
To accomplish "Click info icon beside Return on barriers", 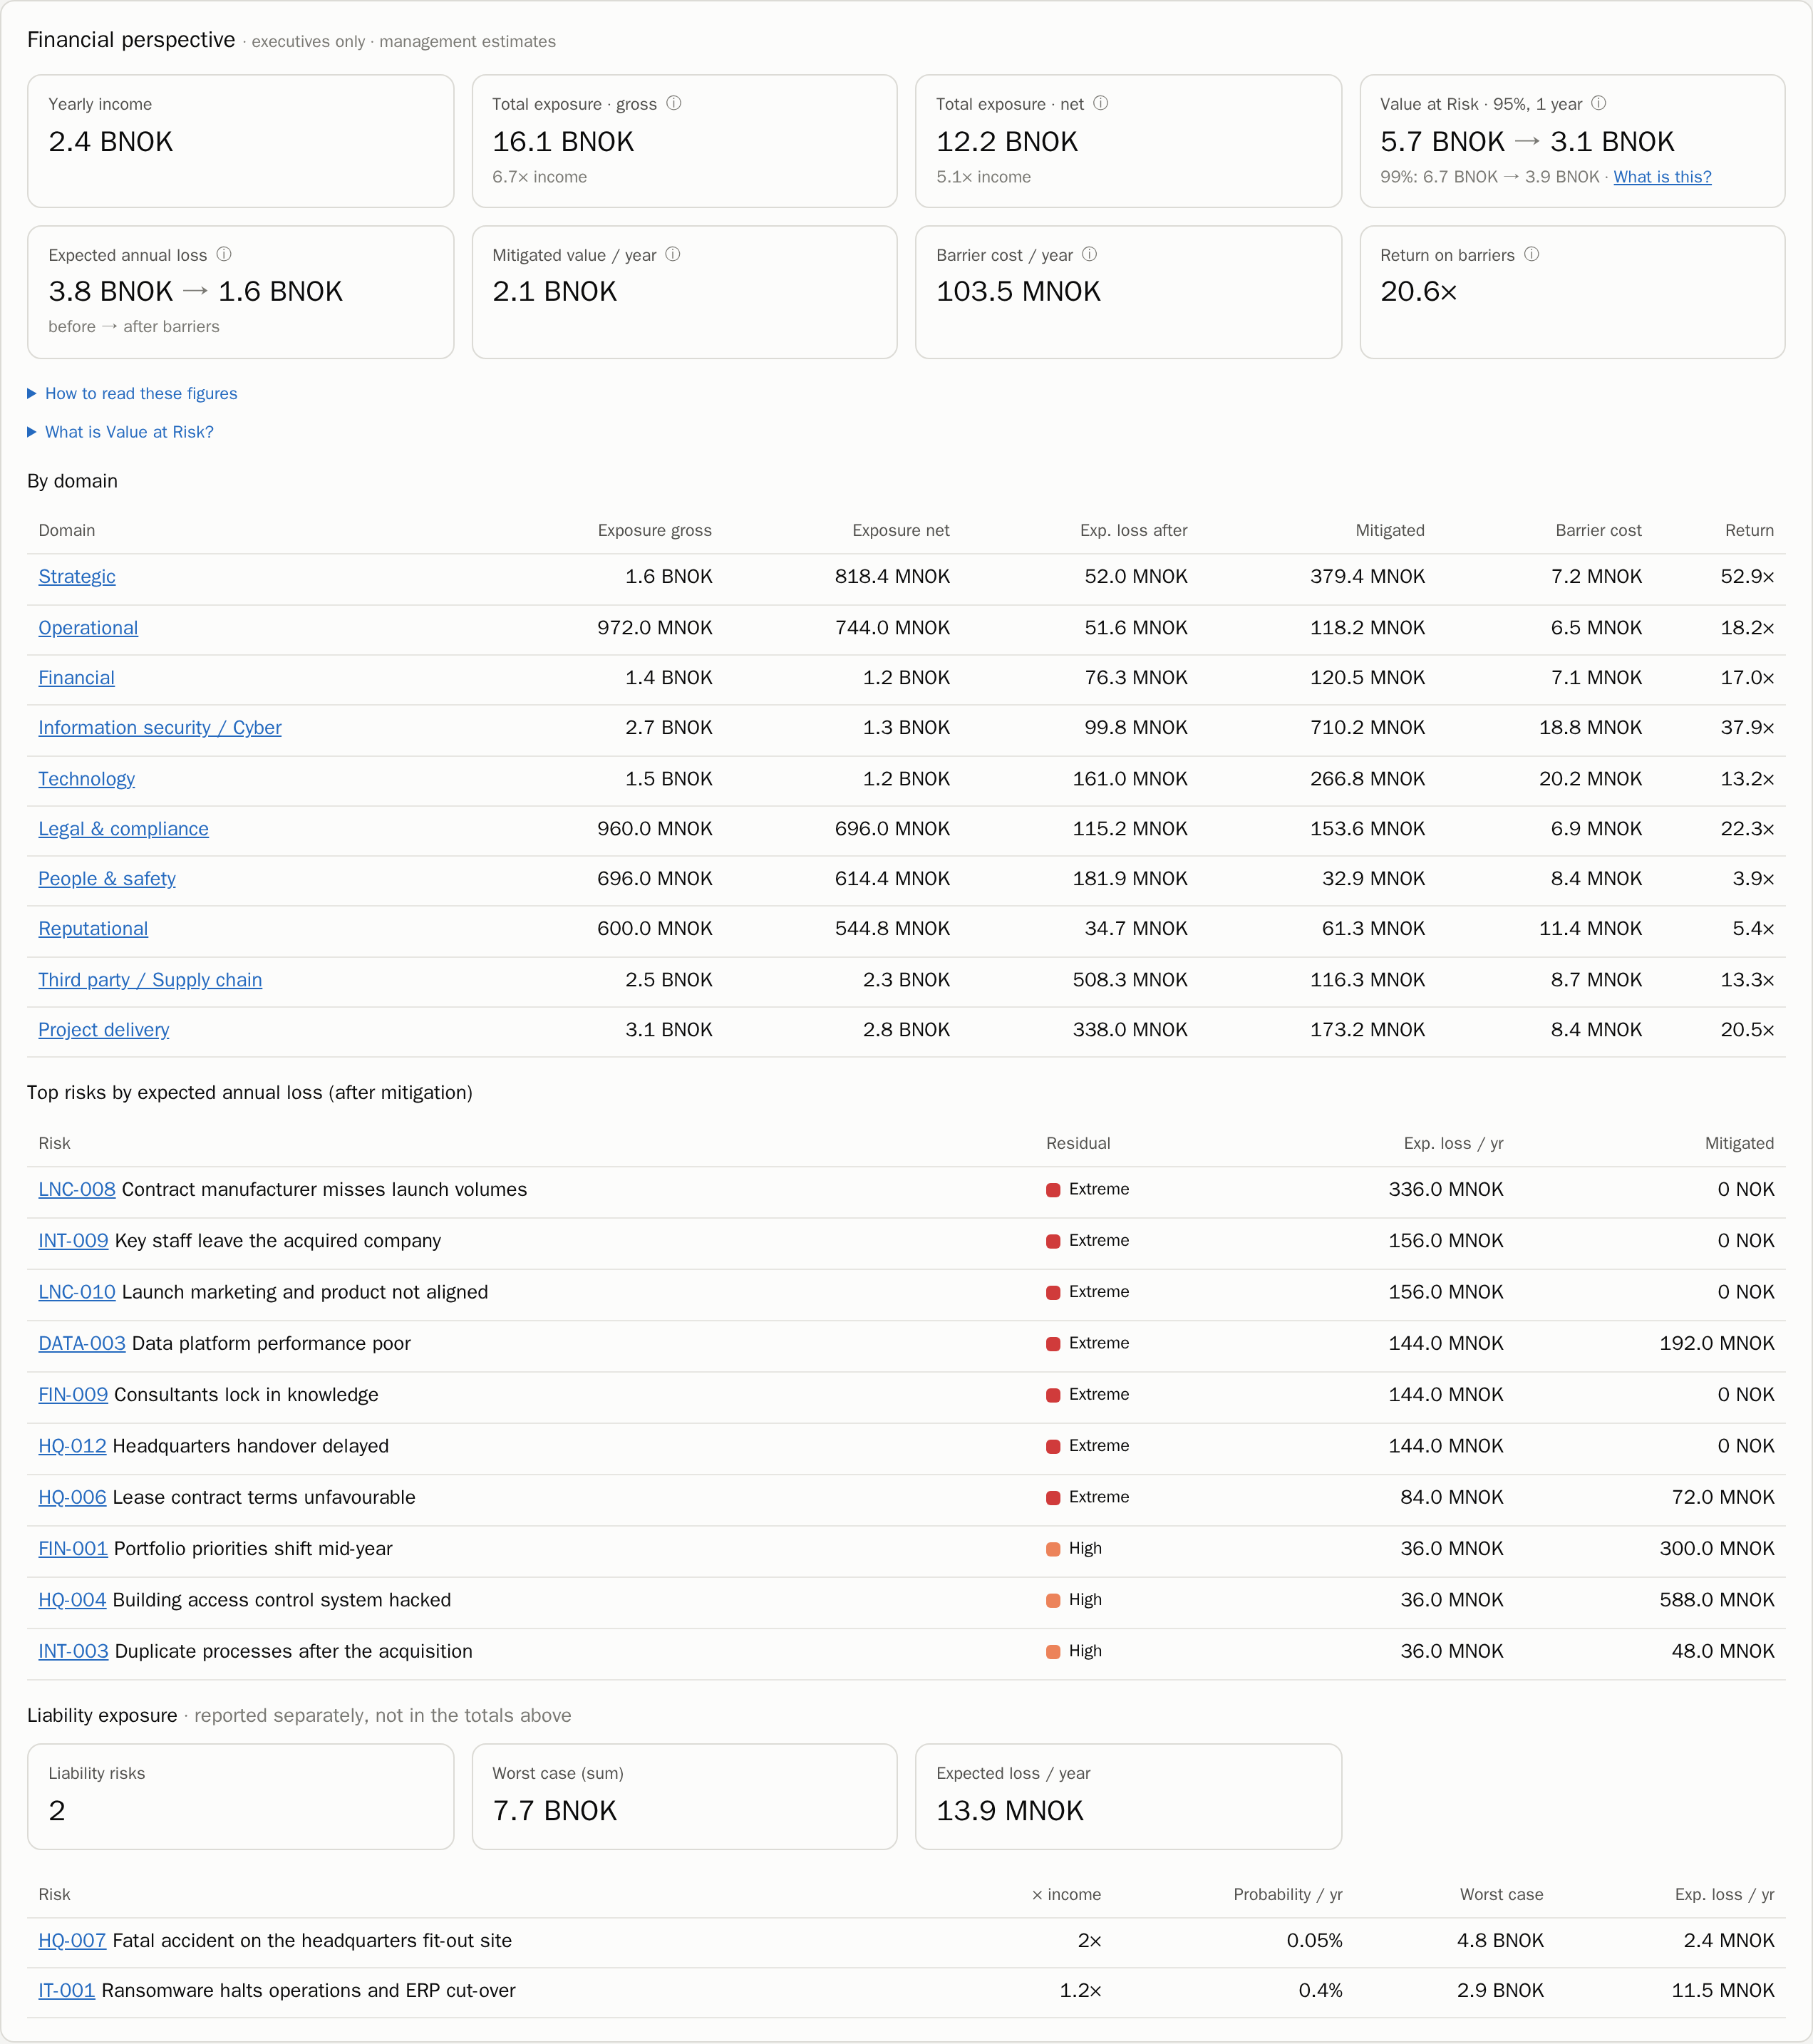I will tap(1531, 254).
